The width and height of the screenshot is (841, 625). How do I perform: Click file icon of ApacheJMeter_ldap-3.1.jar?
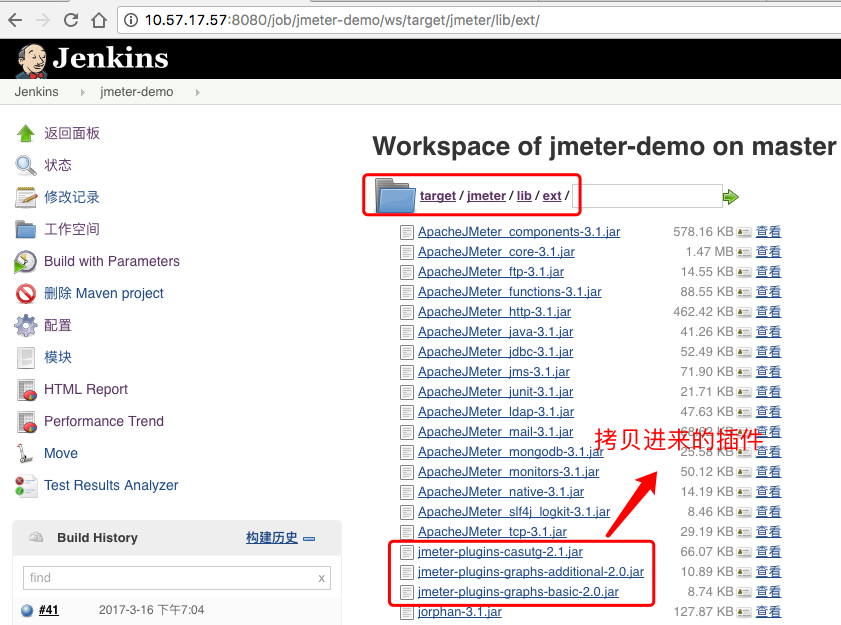click(x=407, y=413)
